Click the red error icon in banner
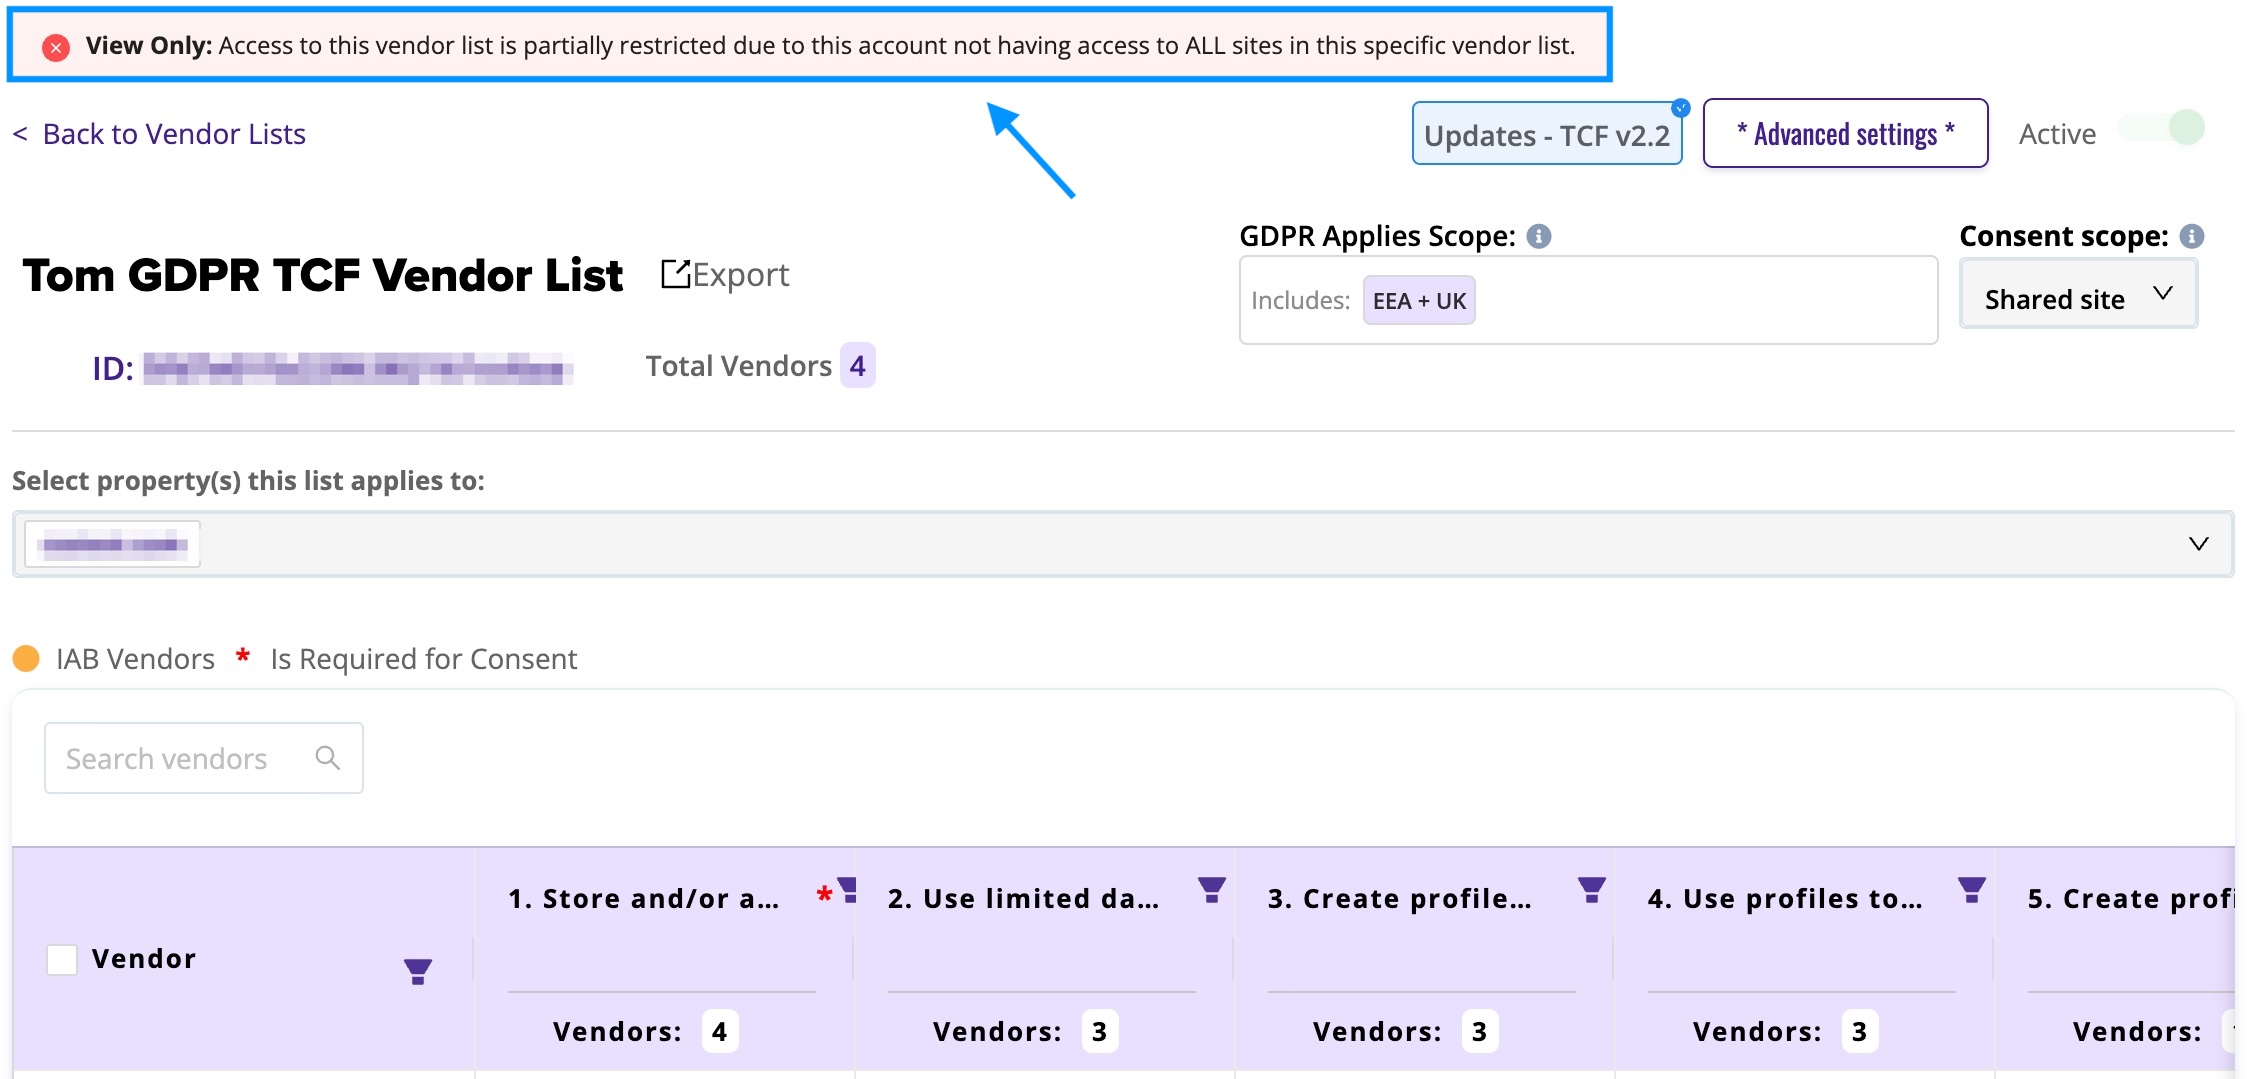Viewport: 2250px width, 1079px height. [x=56, y=47]
